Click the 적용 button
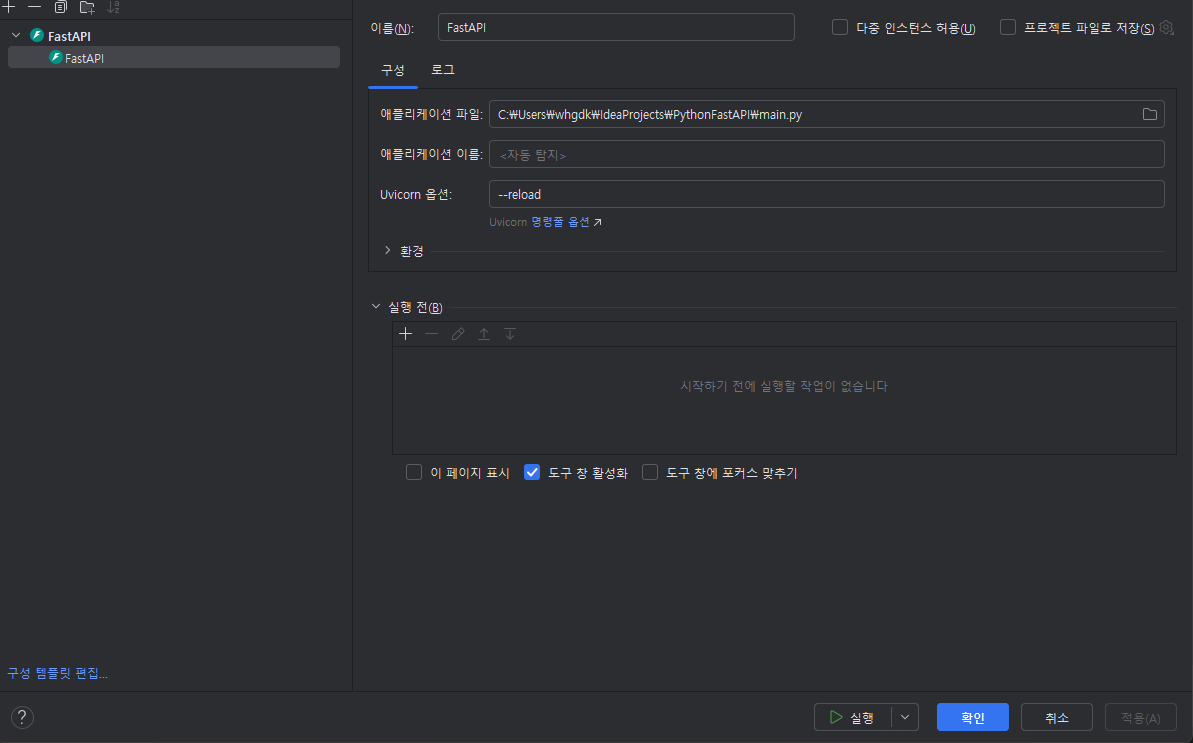The image size is (1193, 743). (x=1141, y=717)
